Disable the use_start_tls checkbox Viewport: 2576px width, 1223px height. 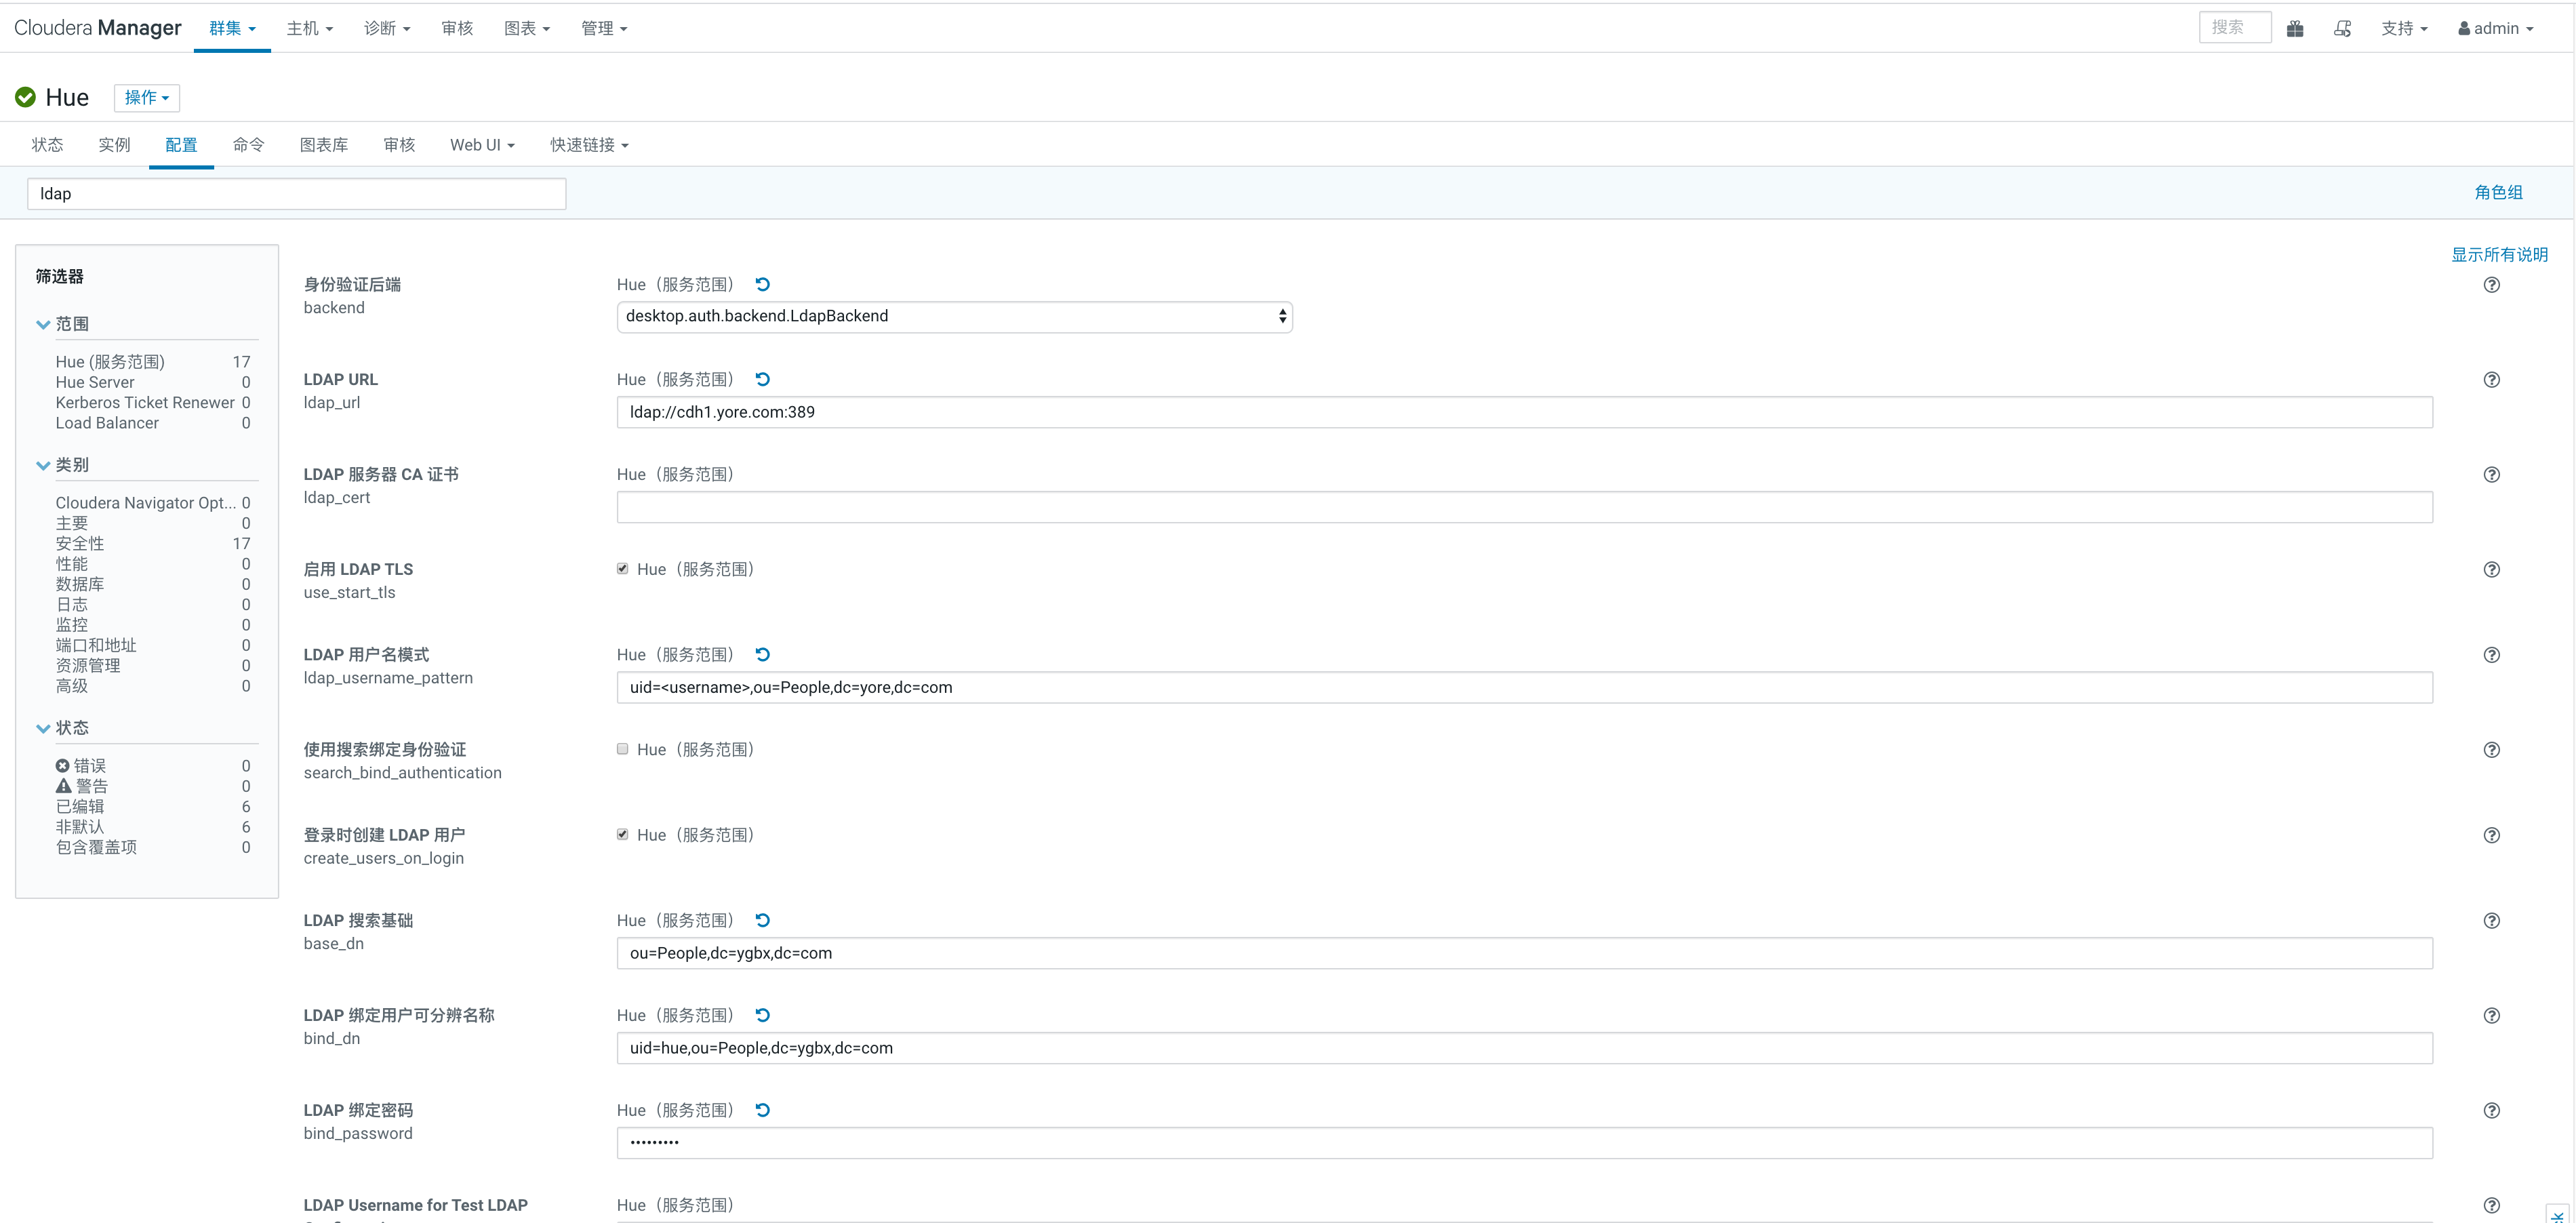point(623,568)
